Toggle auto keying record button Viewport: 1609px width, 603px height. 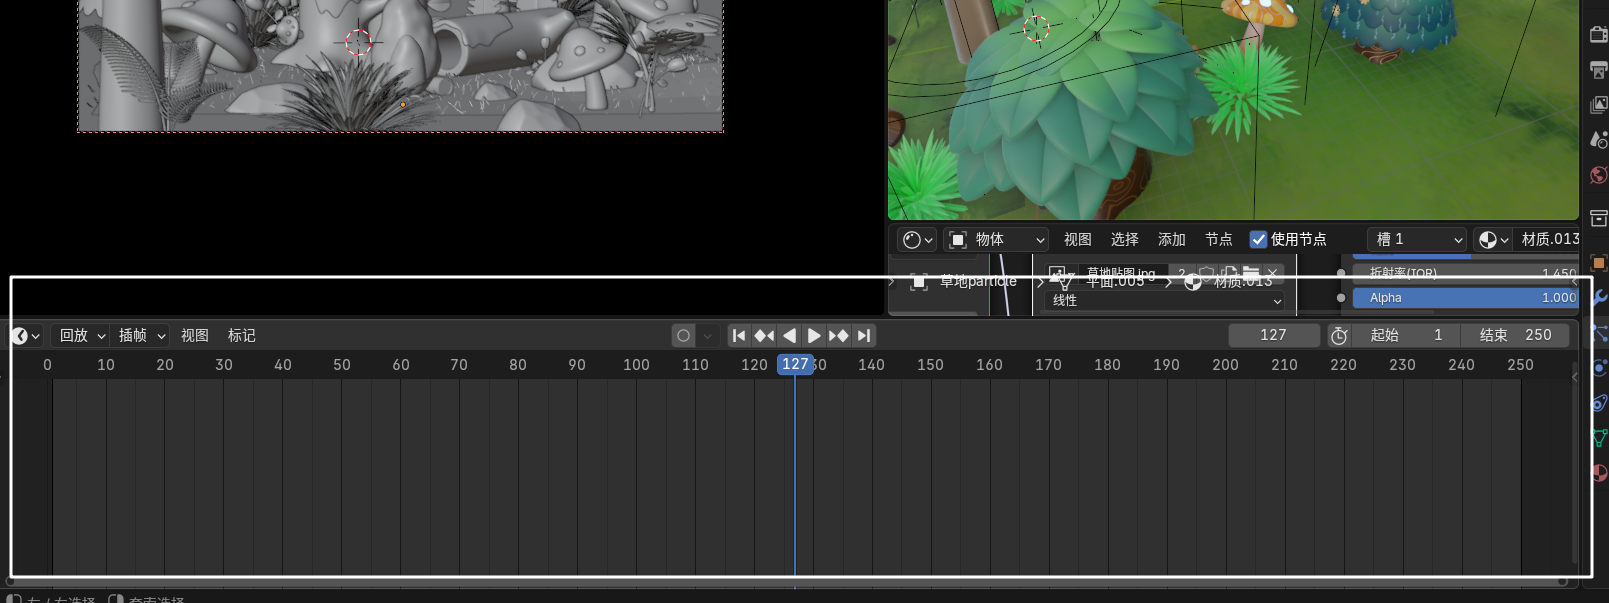pos(683,336)
